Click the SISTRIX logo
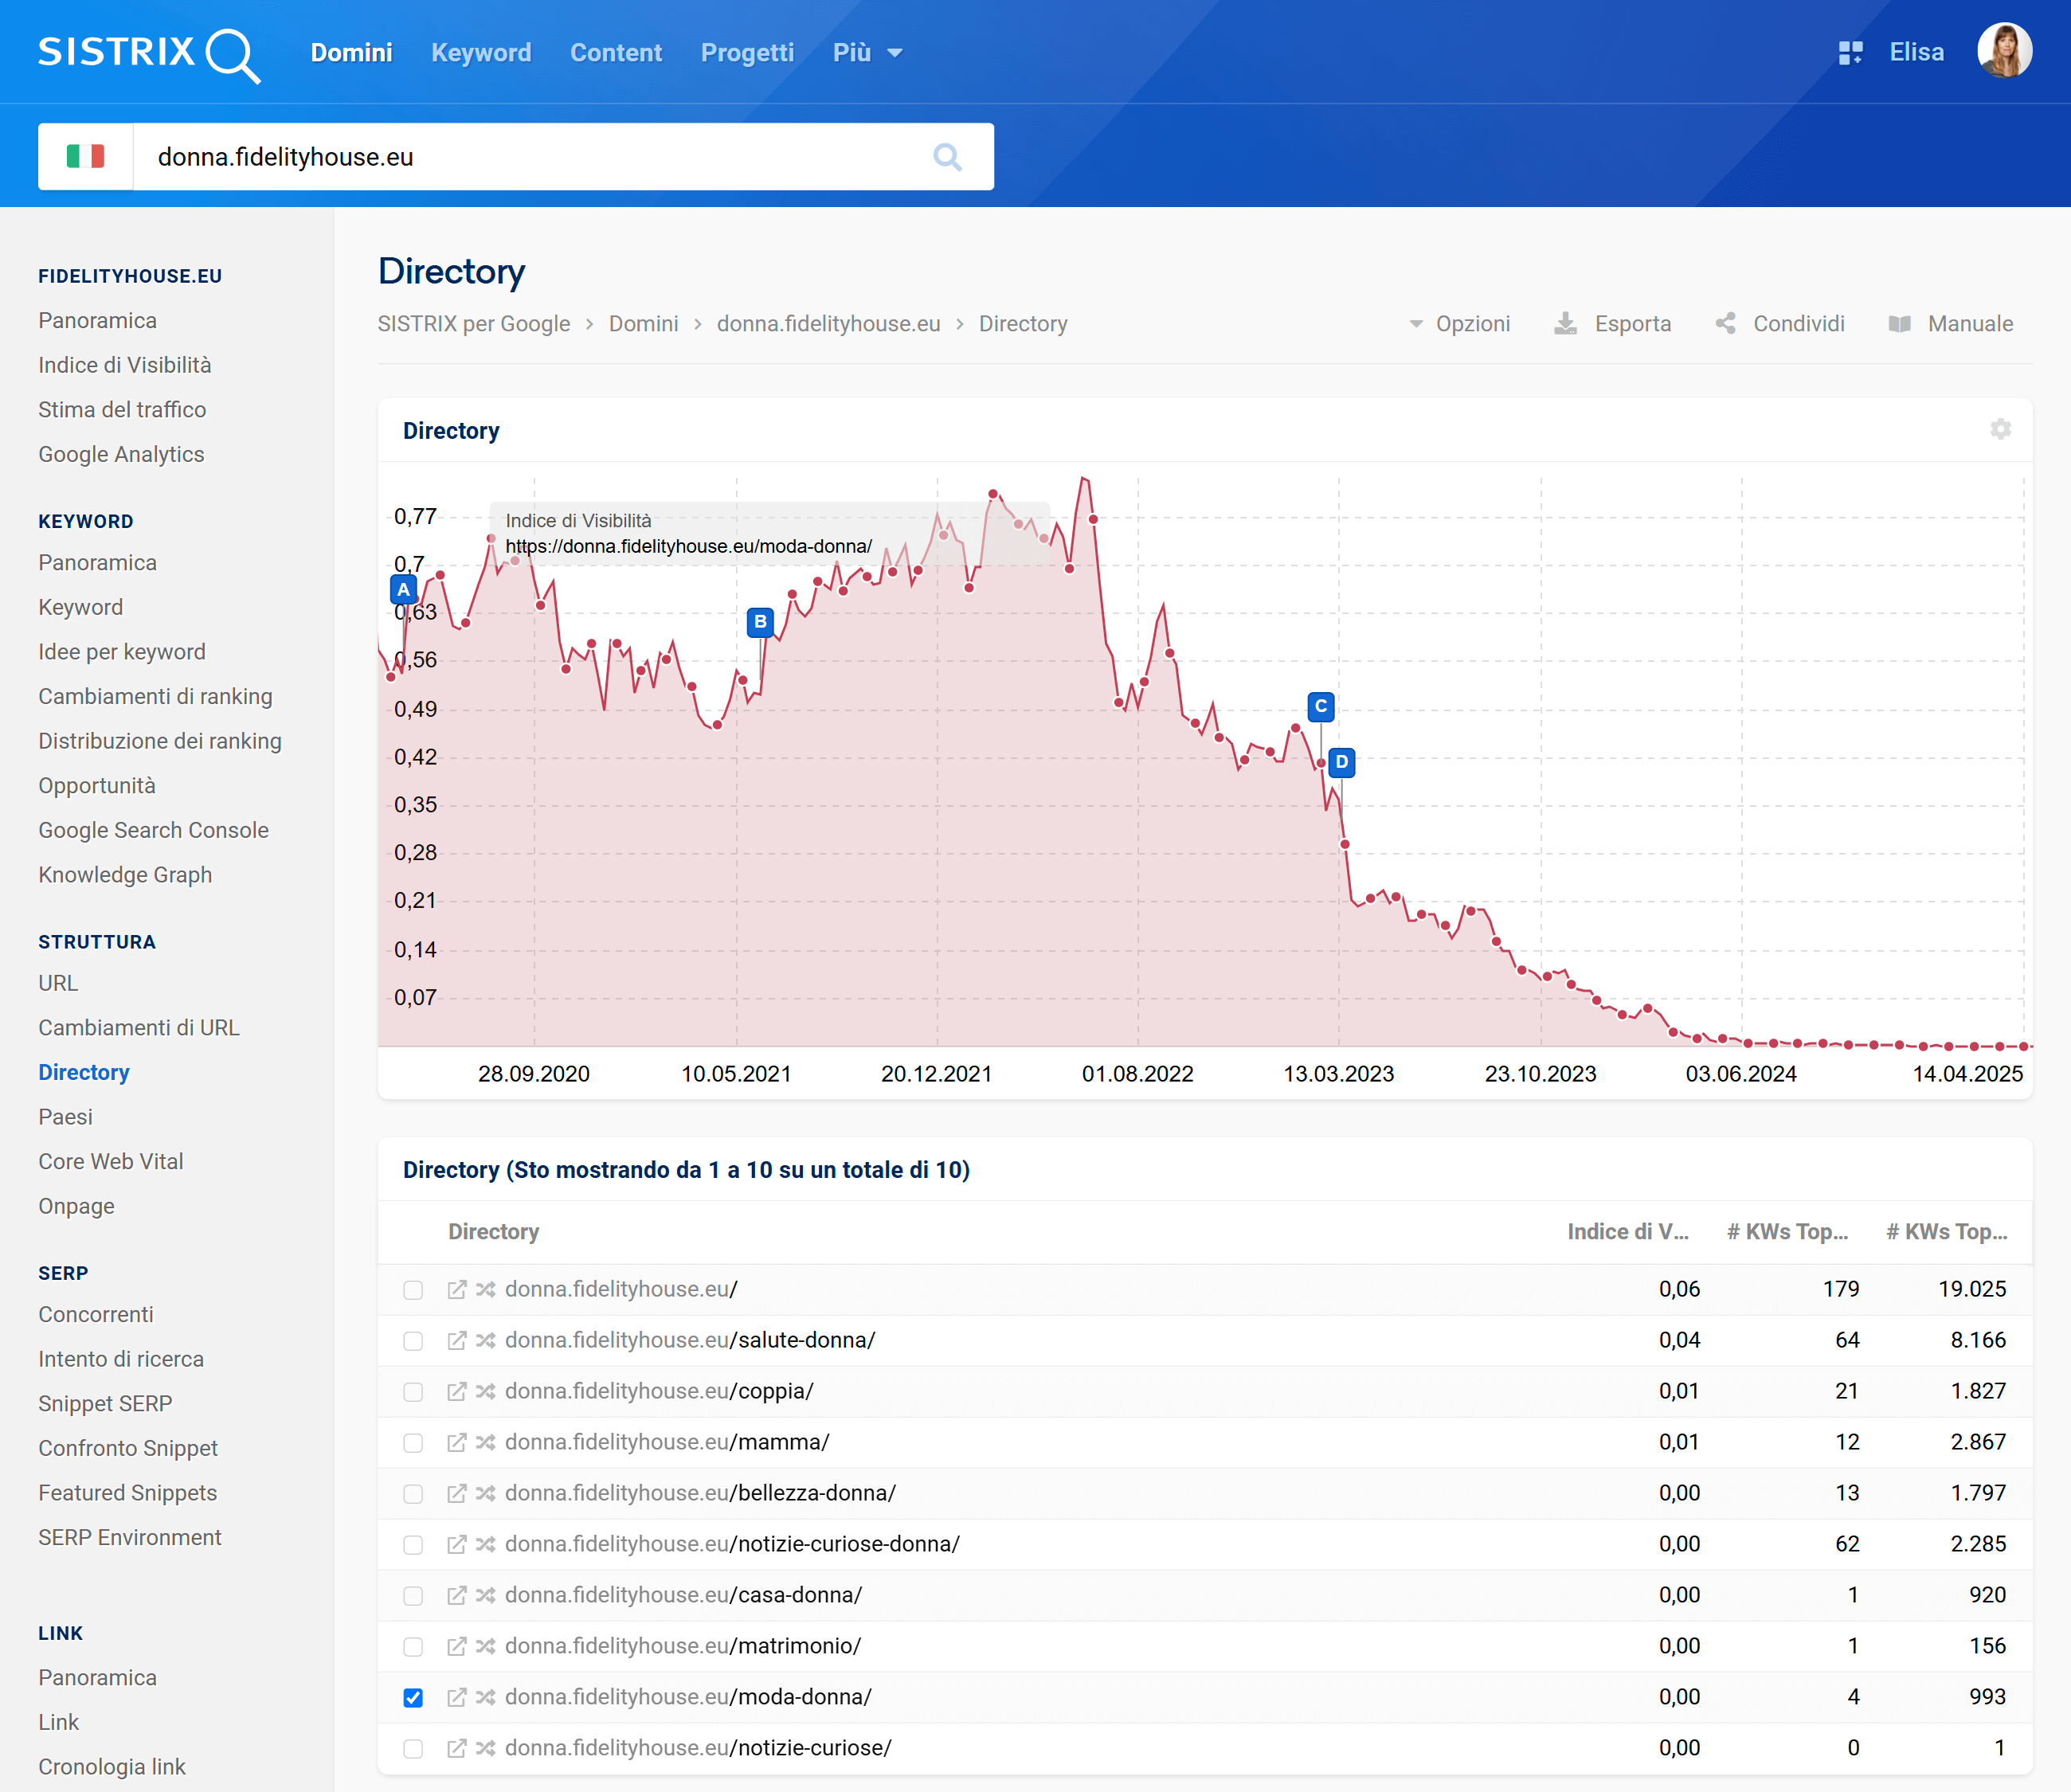Viewport: 2071px width, 1792px height. click(x=149, y=54)
